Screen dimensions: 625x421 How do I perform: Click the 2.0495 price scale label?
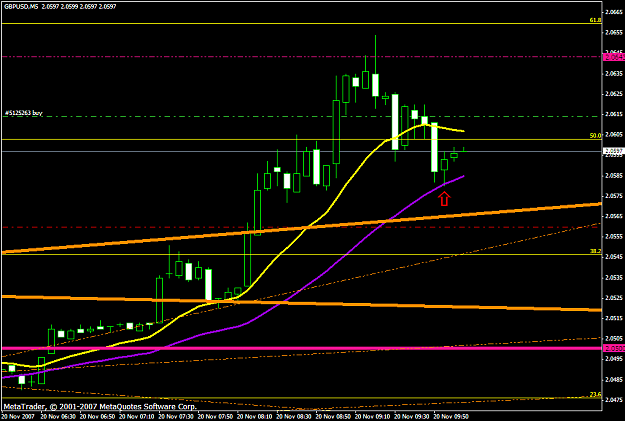pyautogui.click(x=614, y=358)
